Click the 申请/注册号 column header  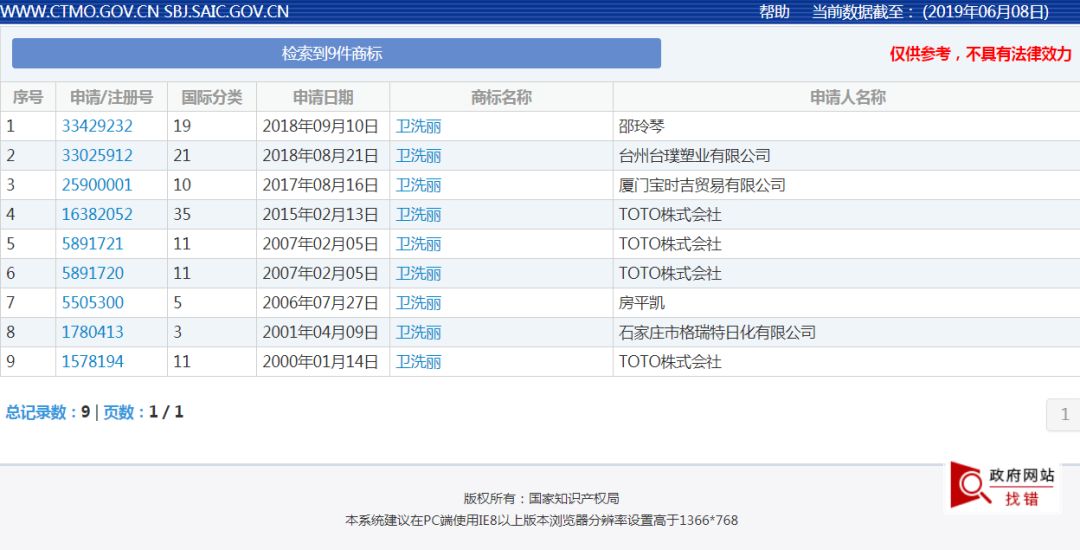pyautogui.click(x=112, y=97)
